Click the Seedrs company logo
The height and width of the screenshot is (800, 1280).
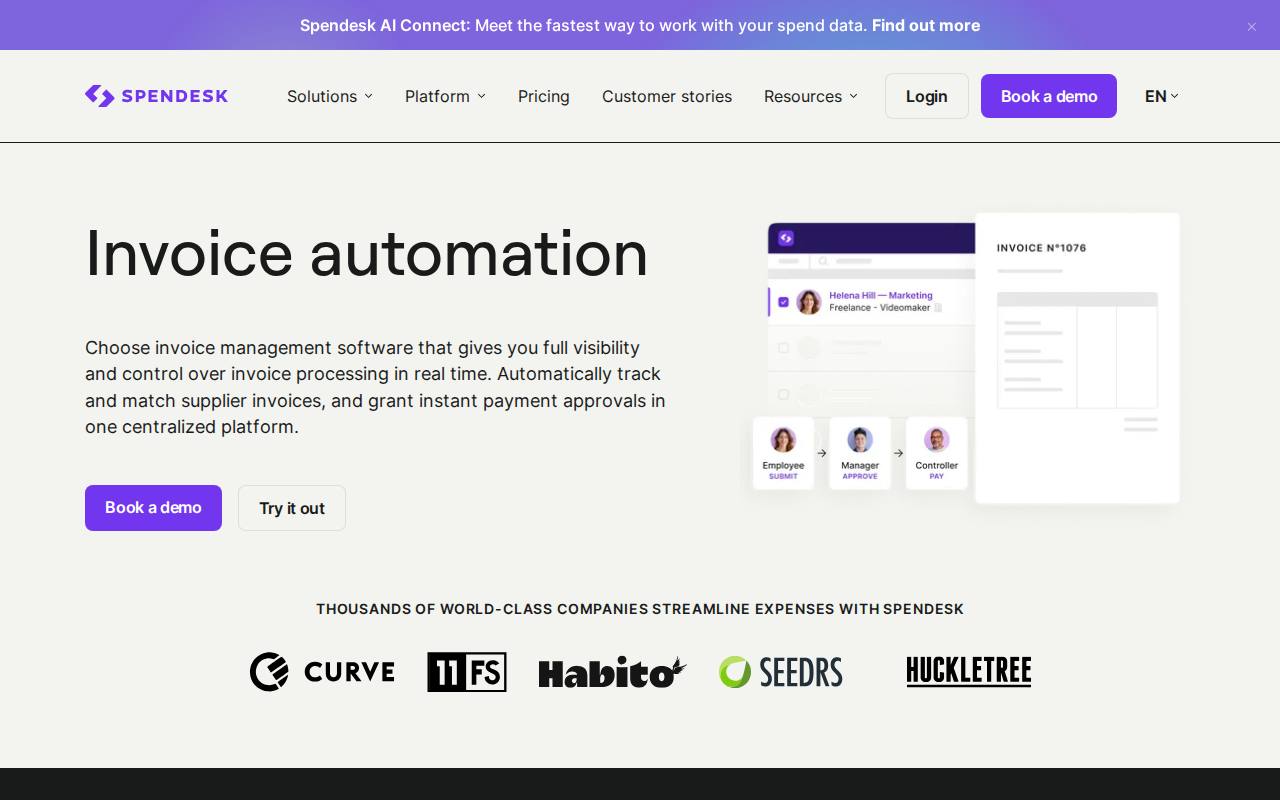click(781, 672)
